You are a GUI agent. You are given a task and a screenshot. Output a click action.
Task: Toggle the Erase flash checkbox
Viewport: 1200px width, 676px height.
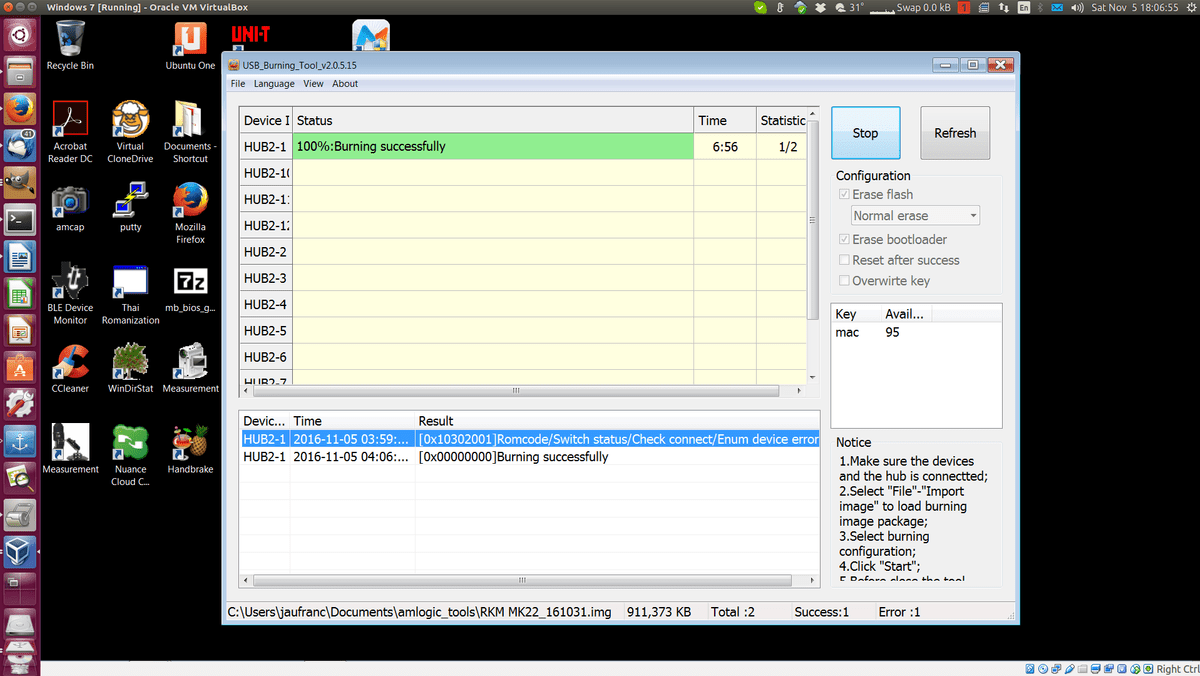pyautogui.click(x=845, y=195)
